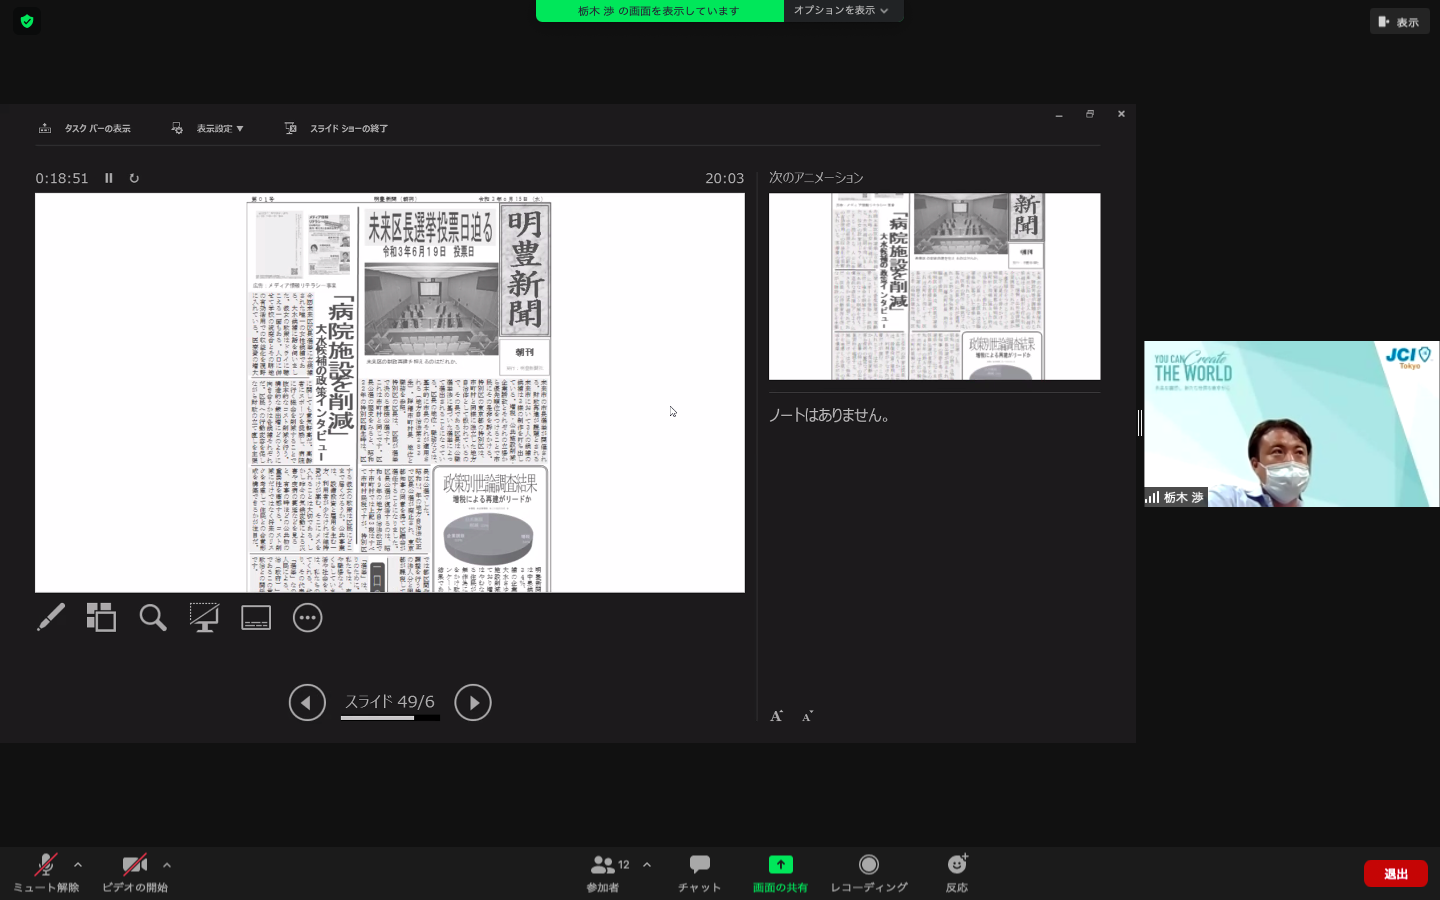Open the チャット chat panel
This screenshot has width=1440, height=900.
click(x=699, y=871)
